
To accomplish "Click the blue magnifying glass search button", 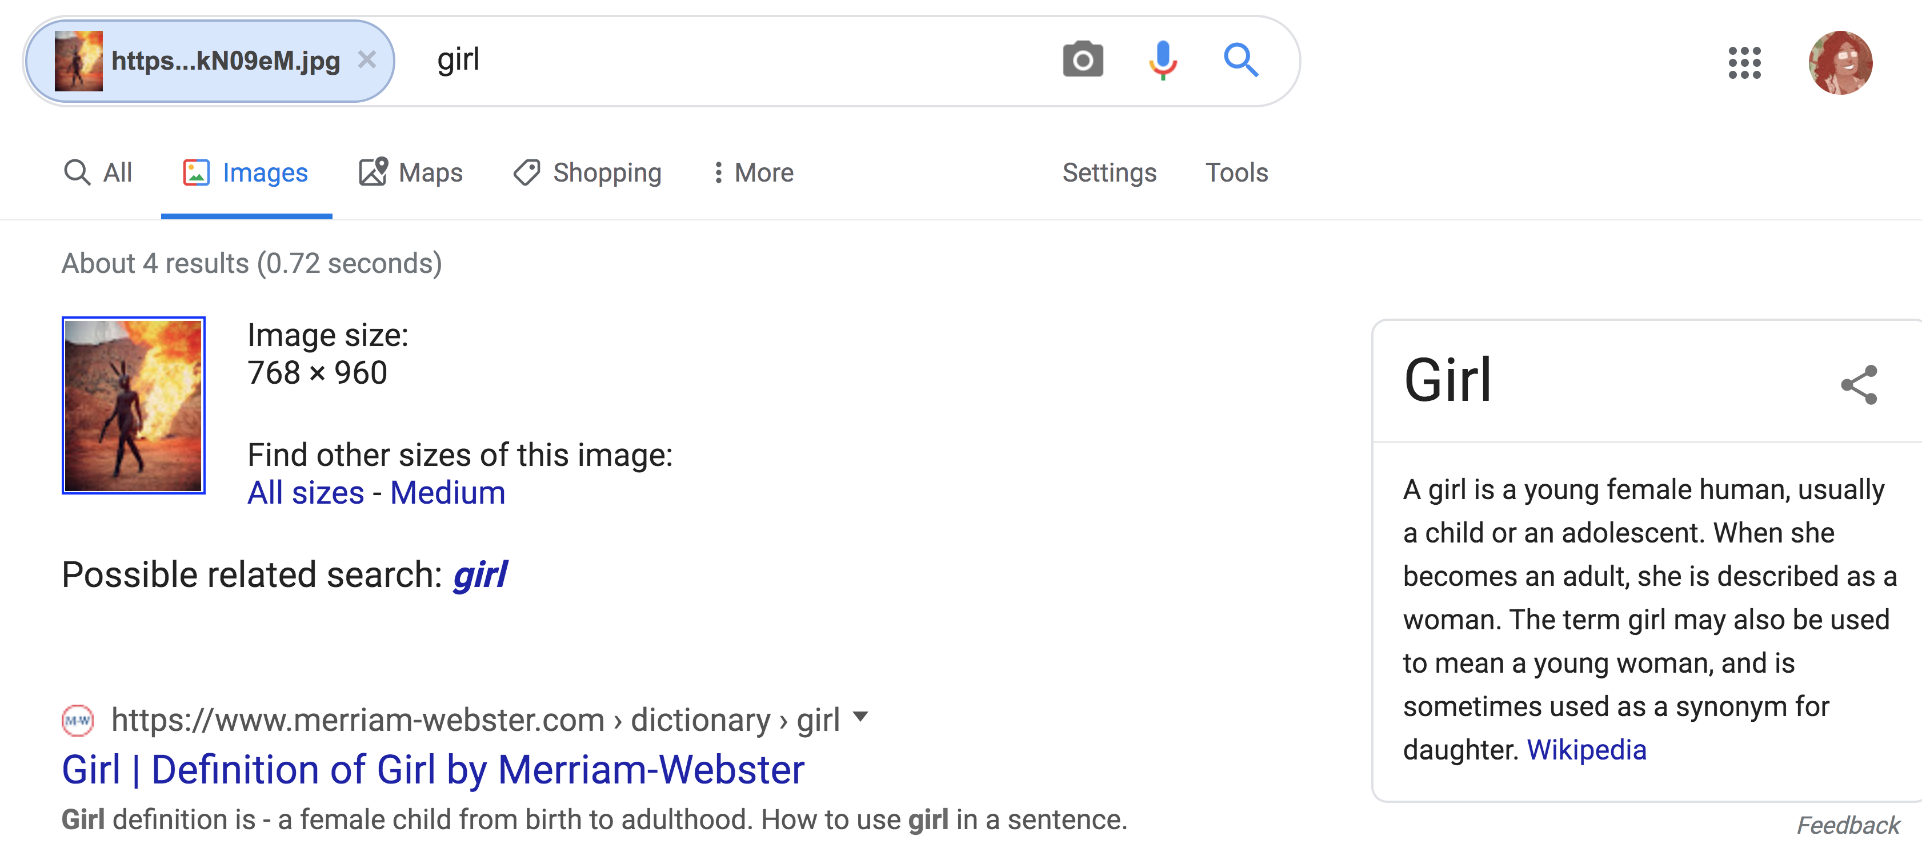I will (1240, 60).
